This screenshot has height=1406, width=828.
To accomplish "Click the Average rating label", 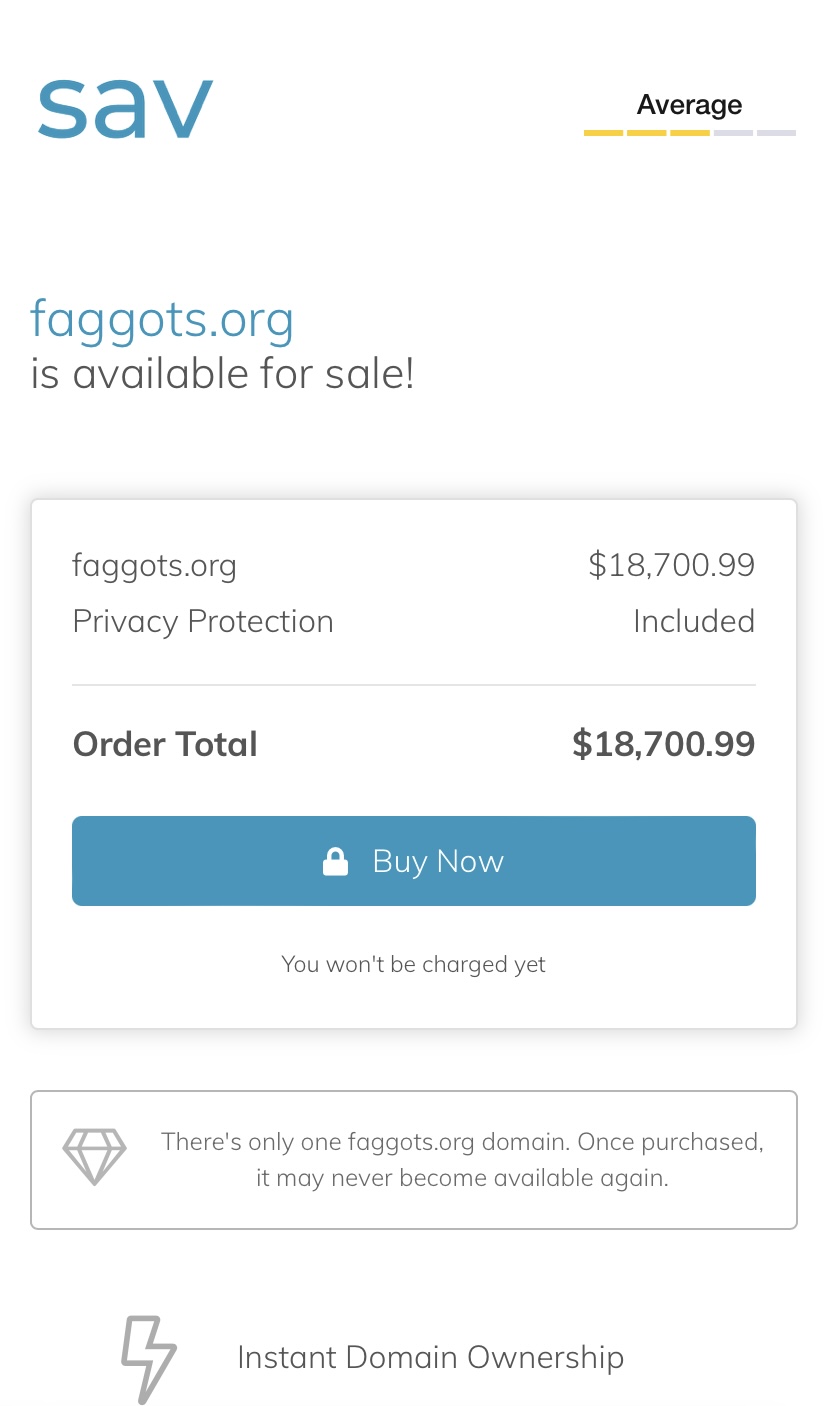I will [x=689, y=105].
